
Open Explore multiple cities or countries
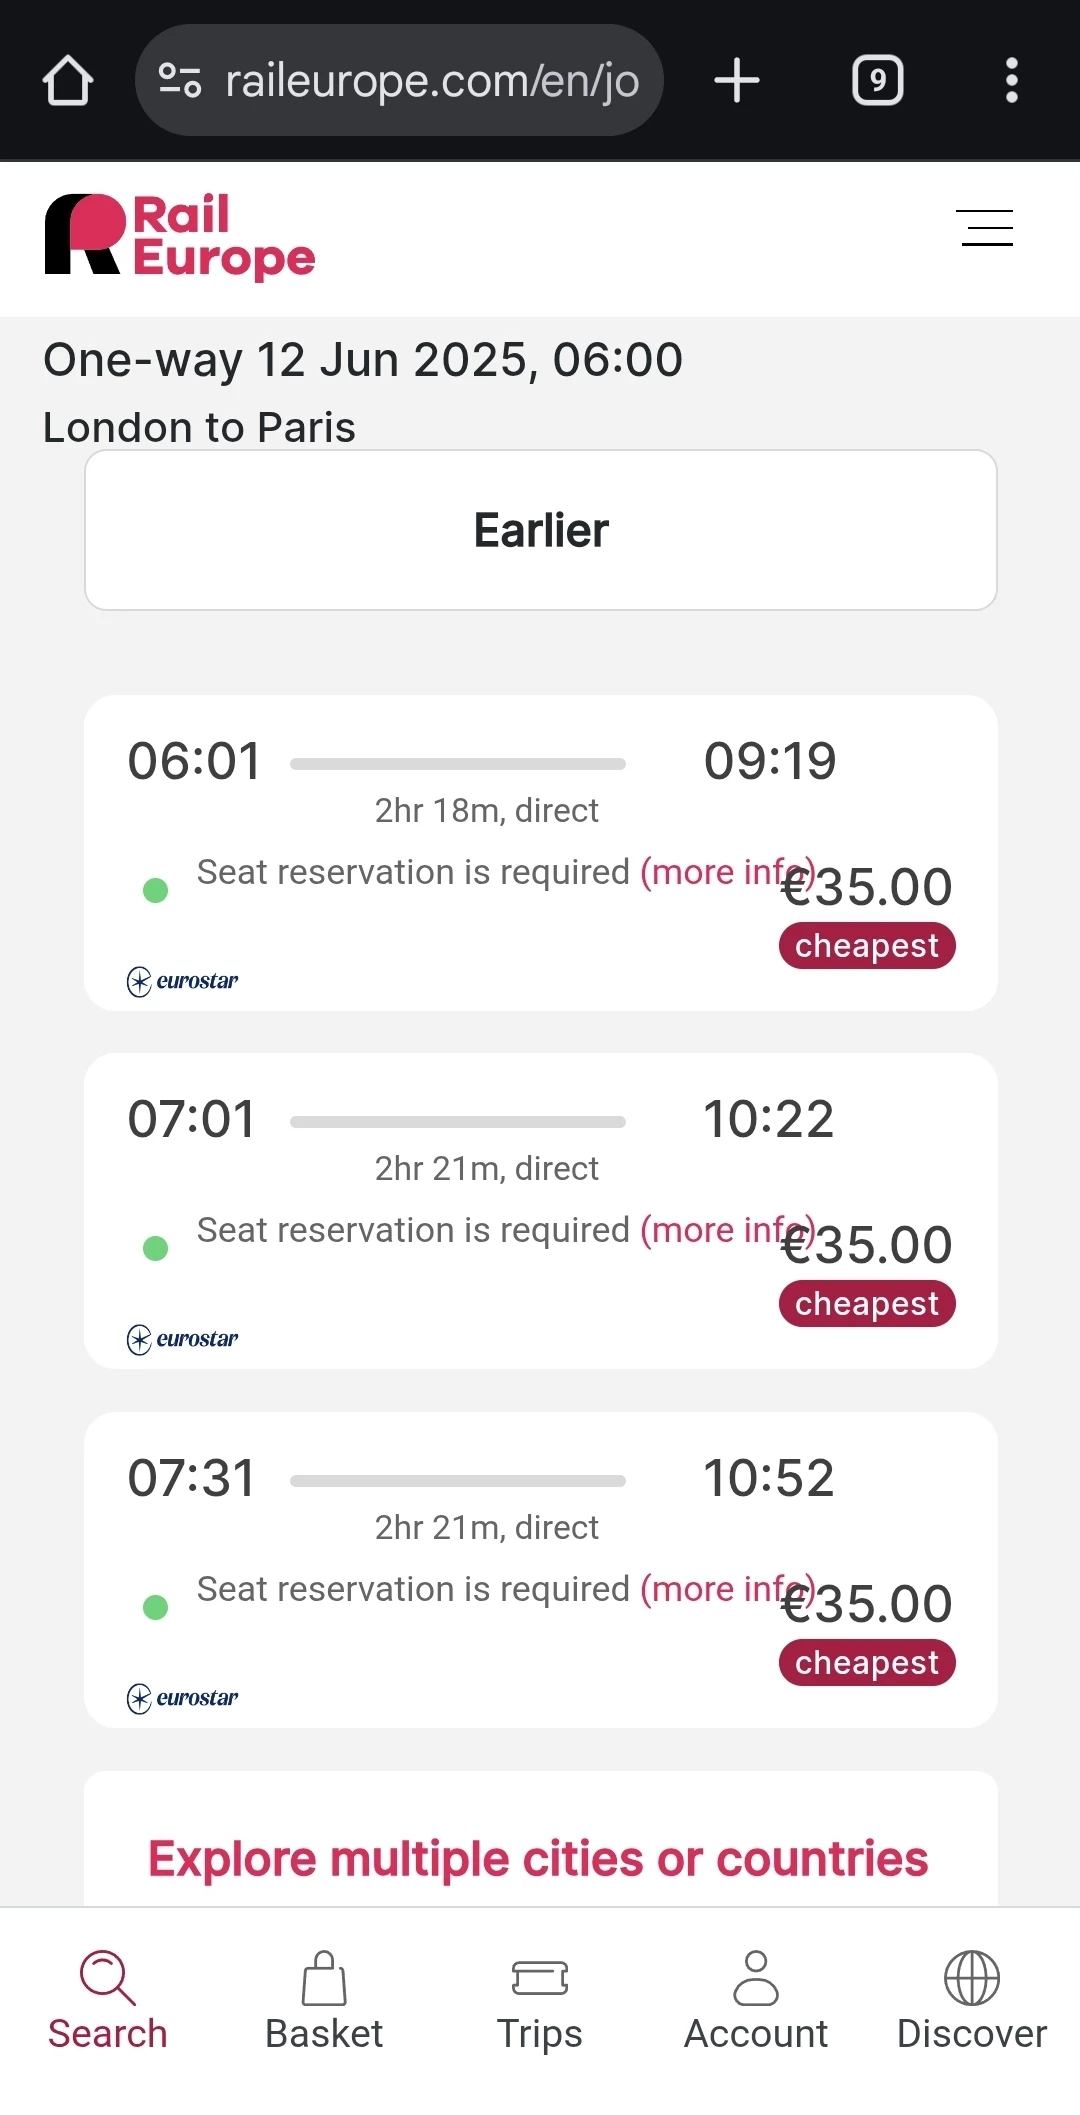point(538,1858)
